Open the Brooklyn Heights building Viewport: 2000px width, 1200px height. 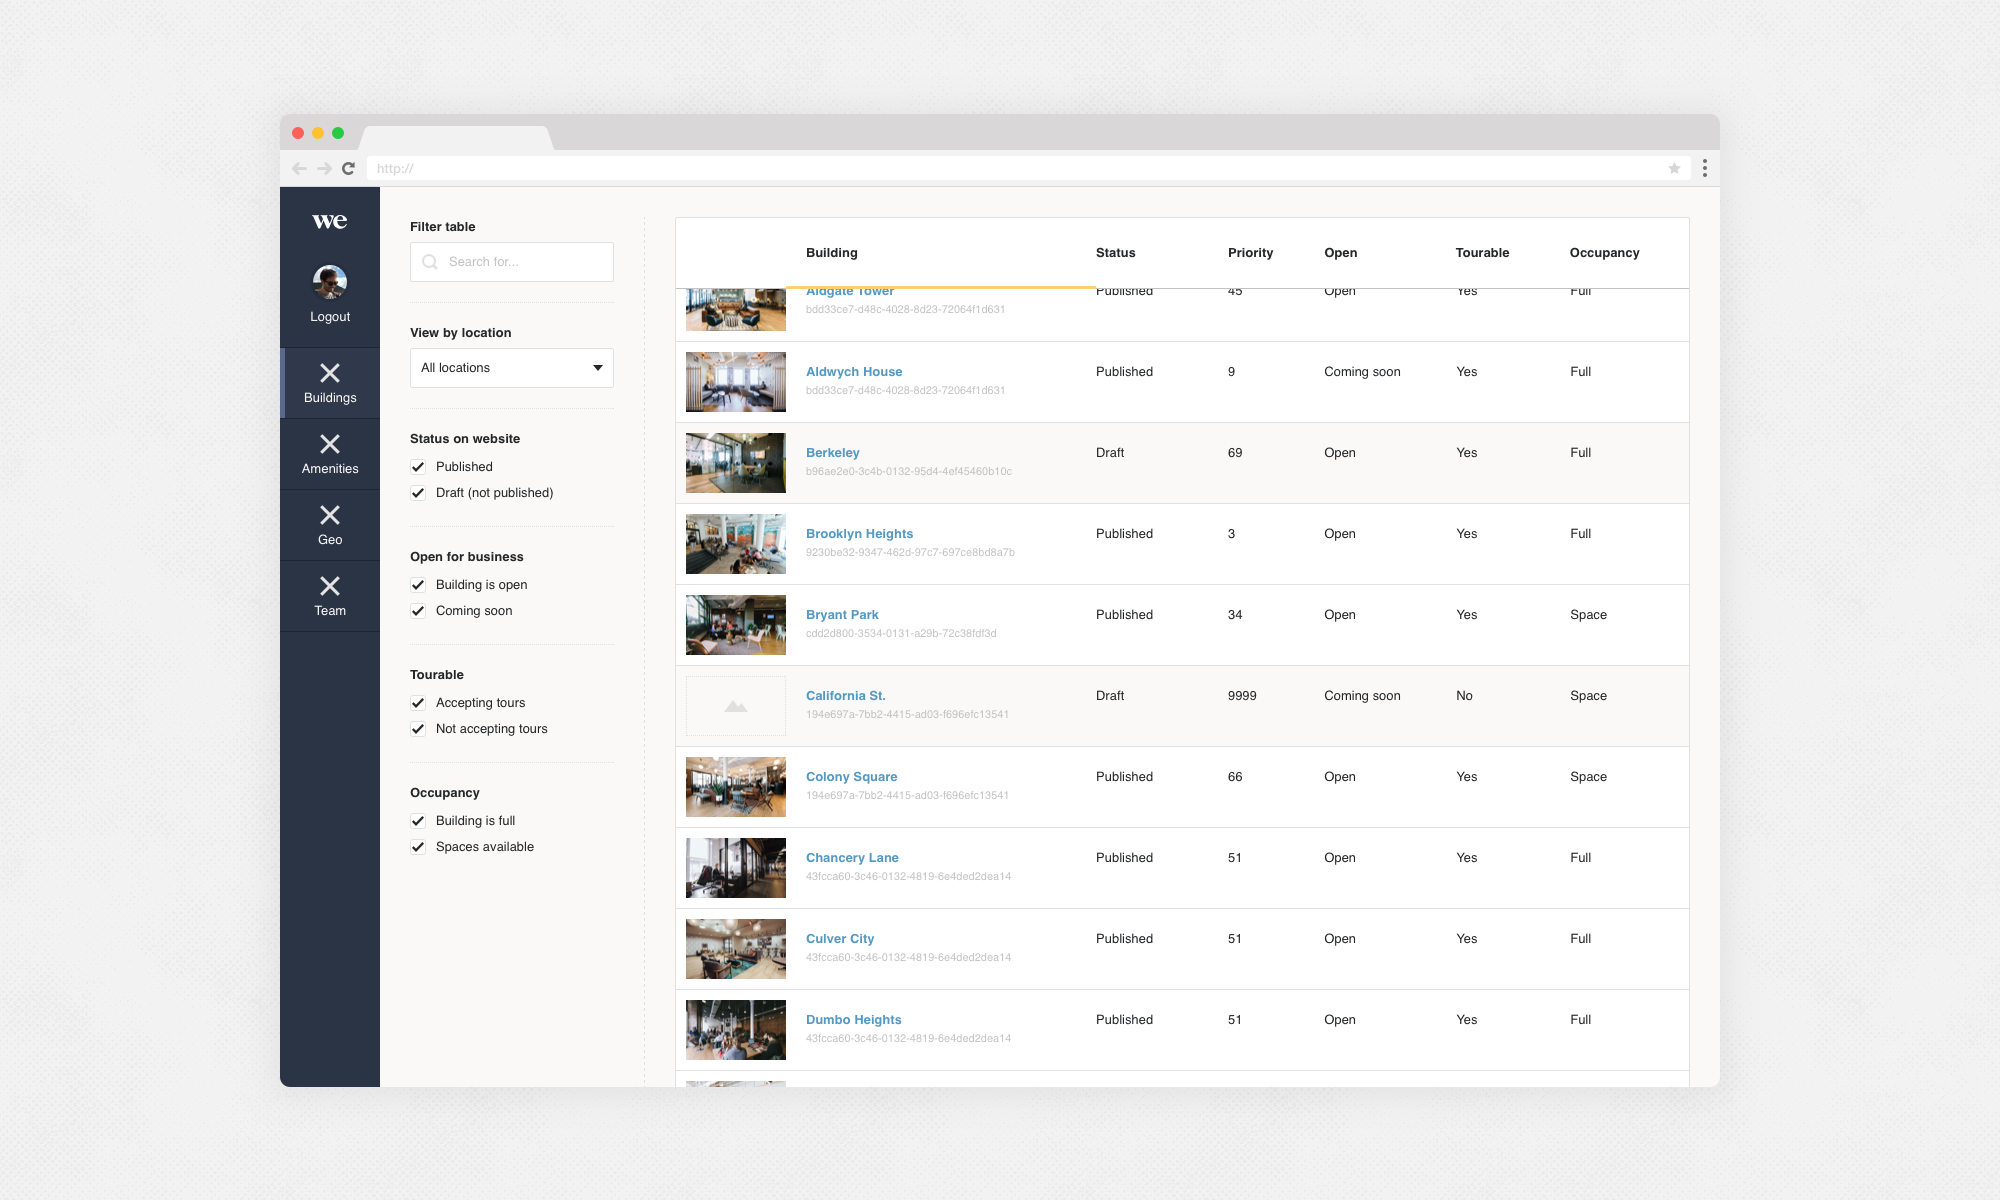859,533
